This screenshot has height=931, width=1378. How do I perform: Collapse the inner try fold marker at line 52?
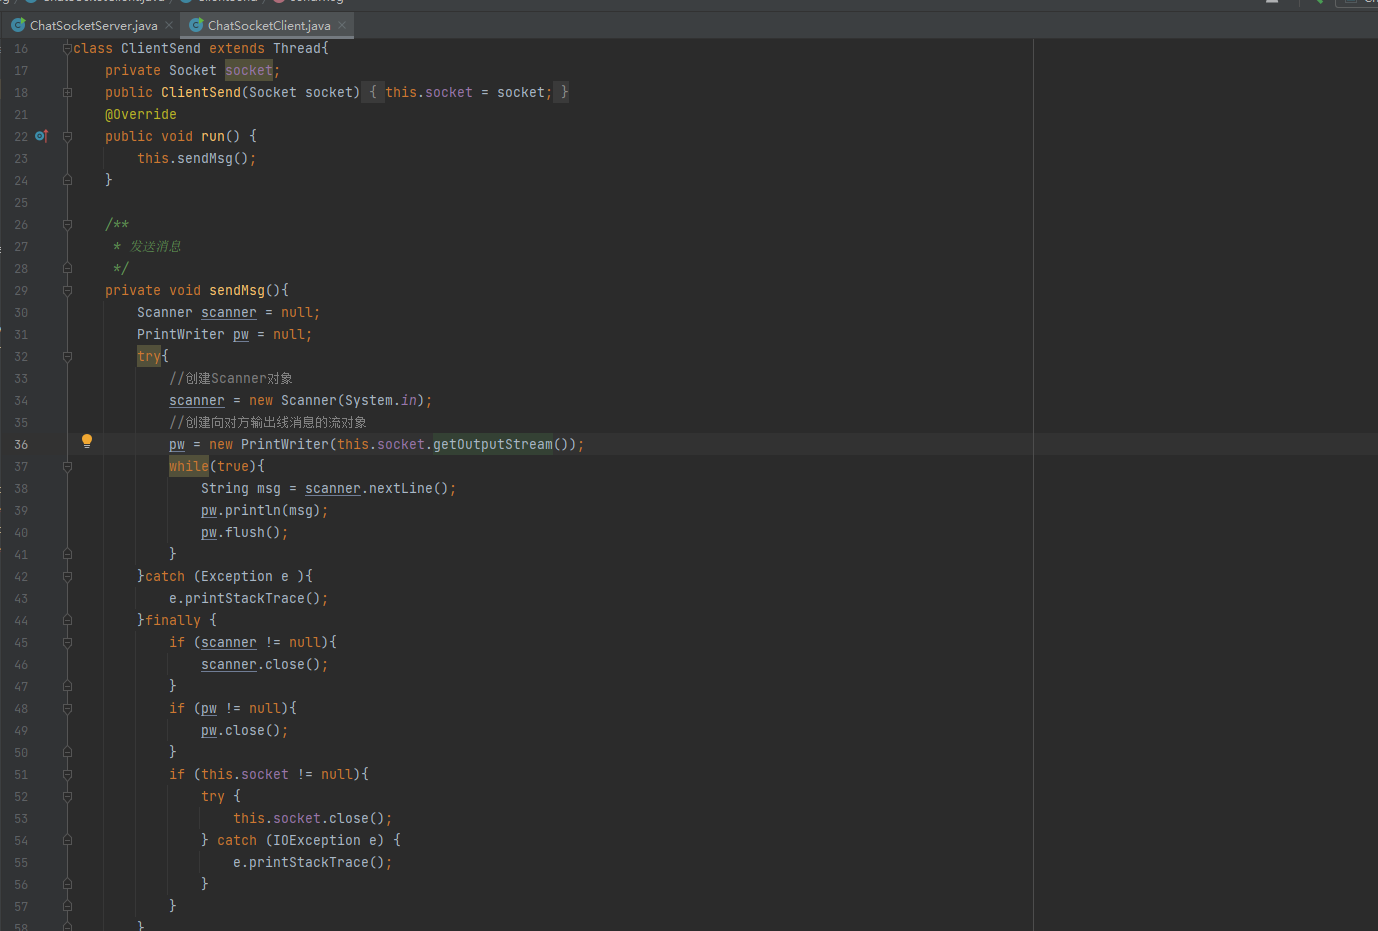[67, 796]
